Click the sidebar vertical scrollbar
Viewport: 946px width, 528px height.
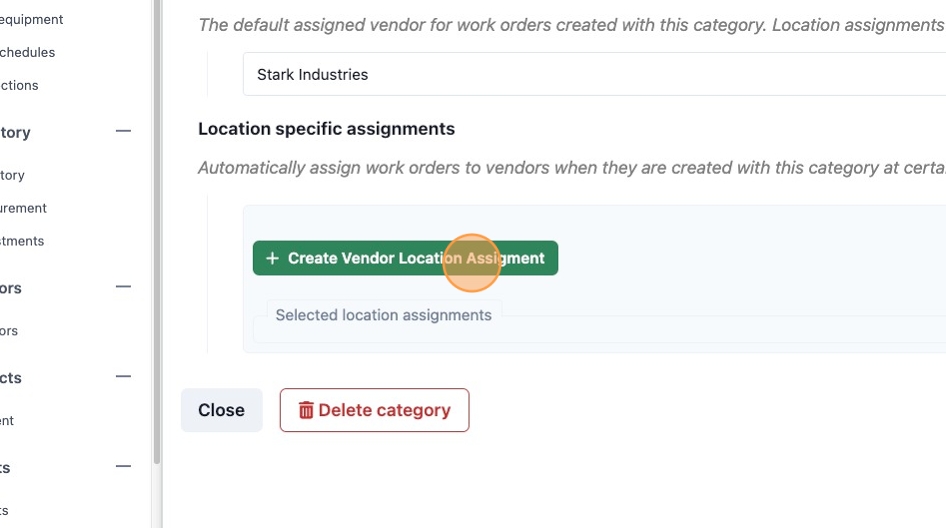click(157, 232)
